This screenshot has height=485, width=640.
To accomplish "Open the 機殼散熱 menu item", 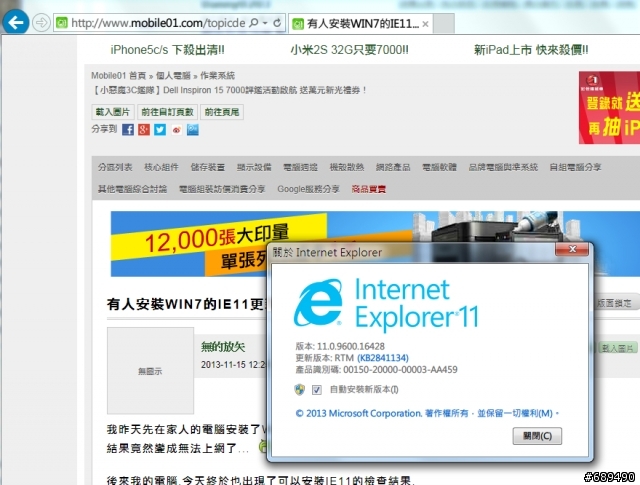I will [x=347, y=167].
